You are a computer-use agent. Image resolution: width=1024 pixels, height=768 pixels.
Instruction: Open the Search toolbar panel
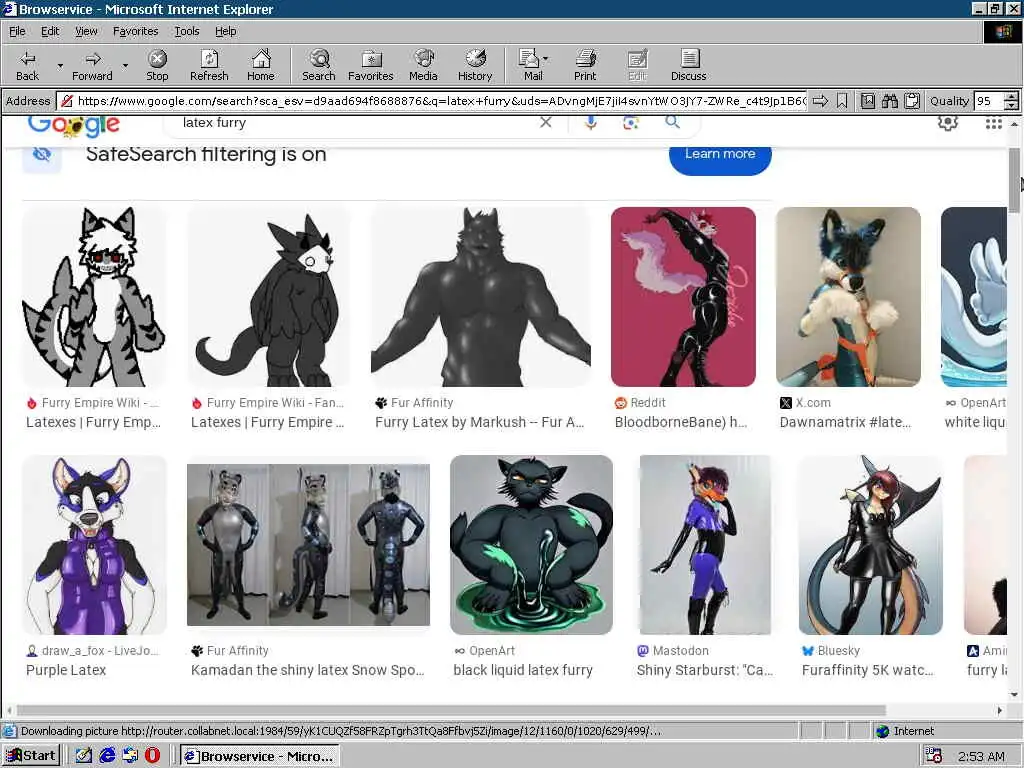[x=319, y=65]
